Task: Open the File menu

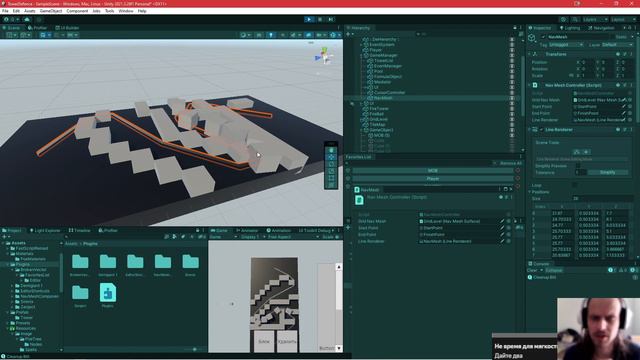Action: point(5,11)
